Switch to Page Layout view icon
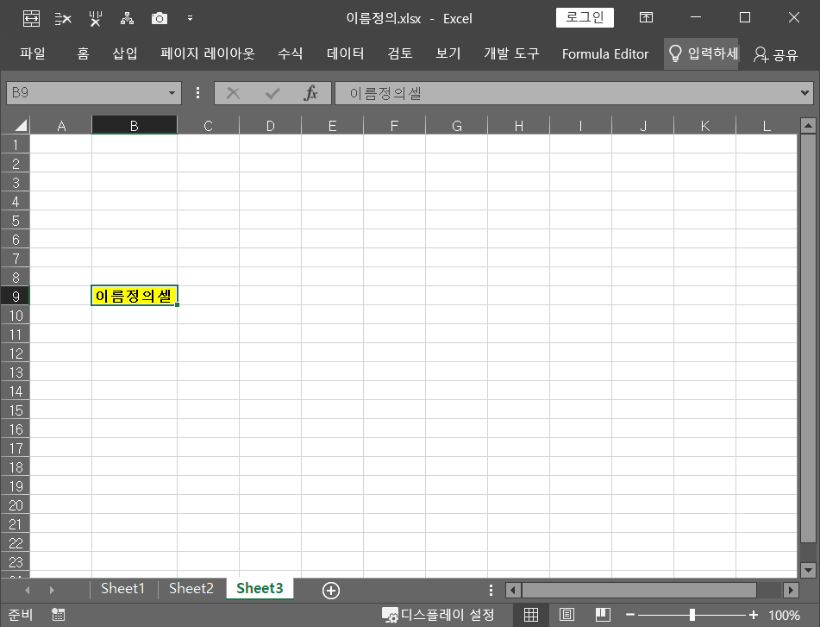 [x=566, y=615]
